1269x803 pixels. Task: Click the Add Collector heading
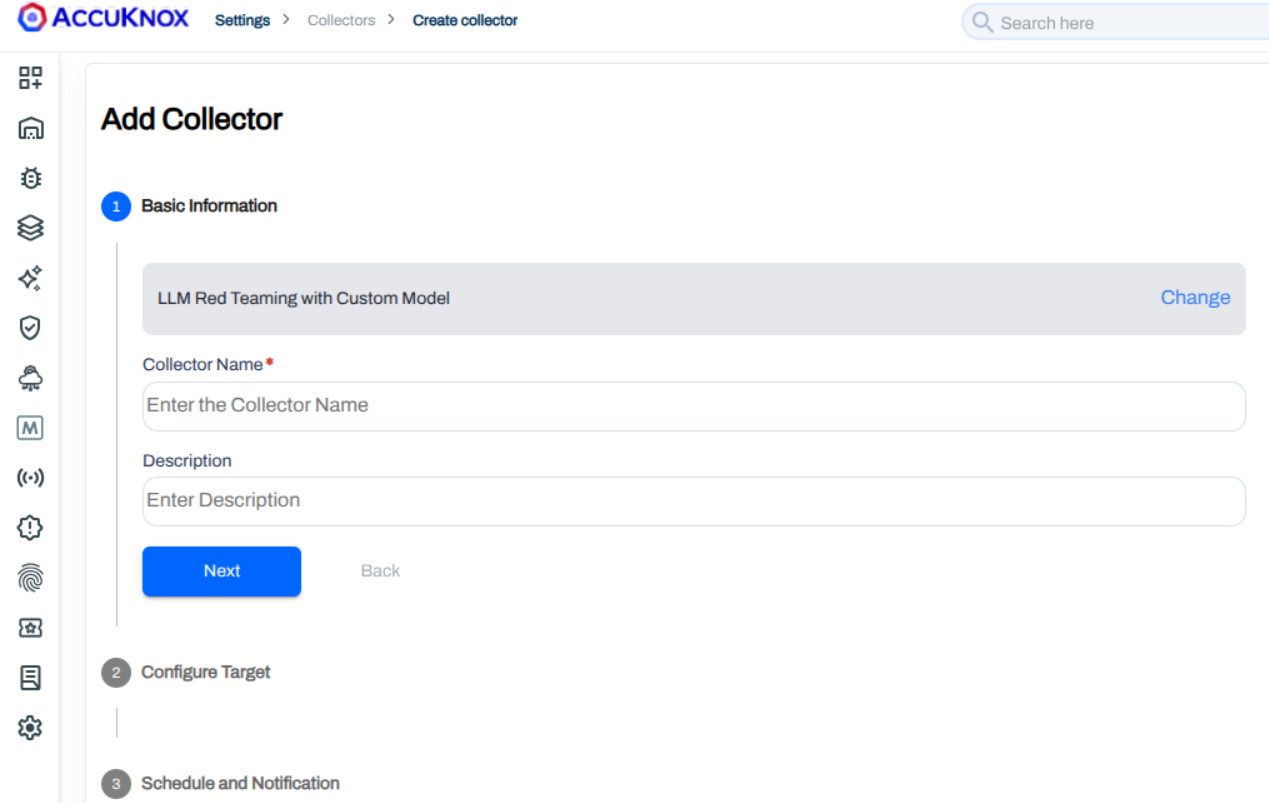pyautogui.click(x=192, y=119)
